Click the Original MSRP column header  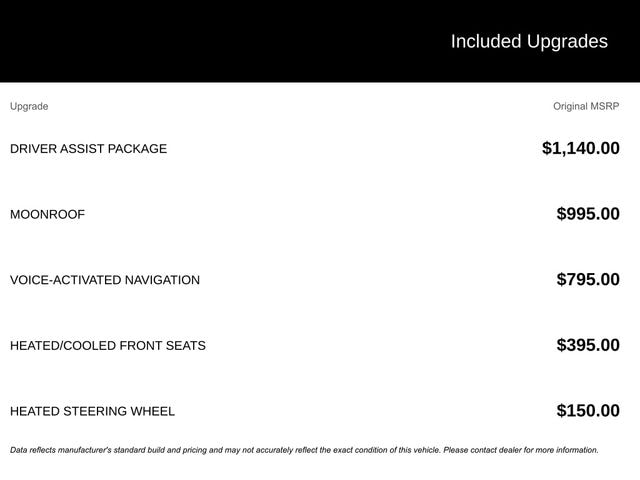click(x=586, y=106)
